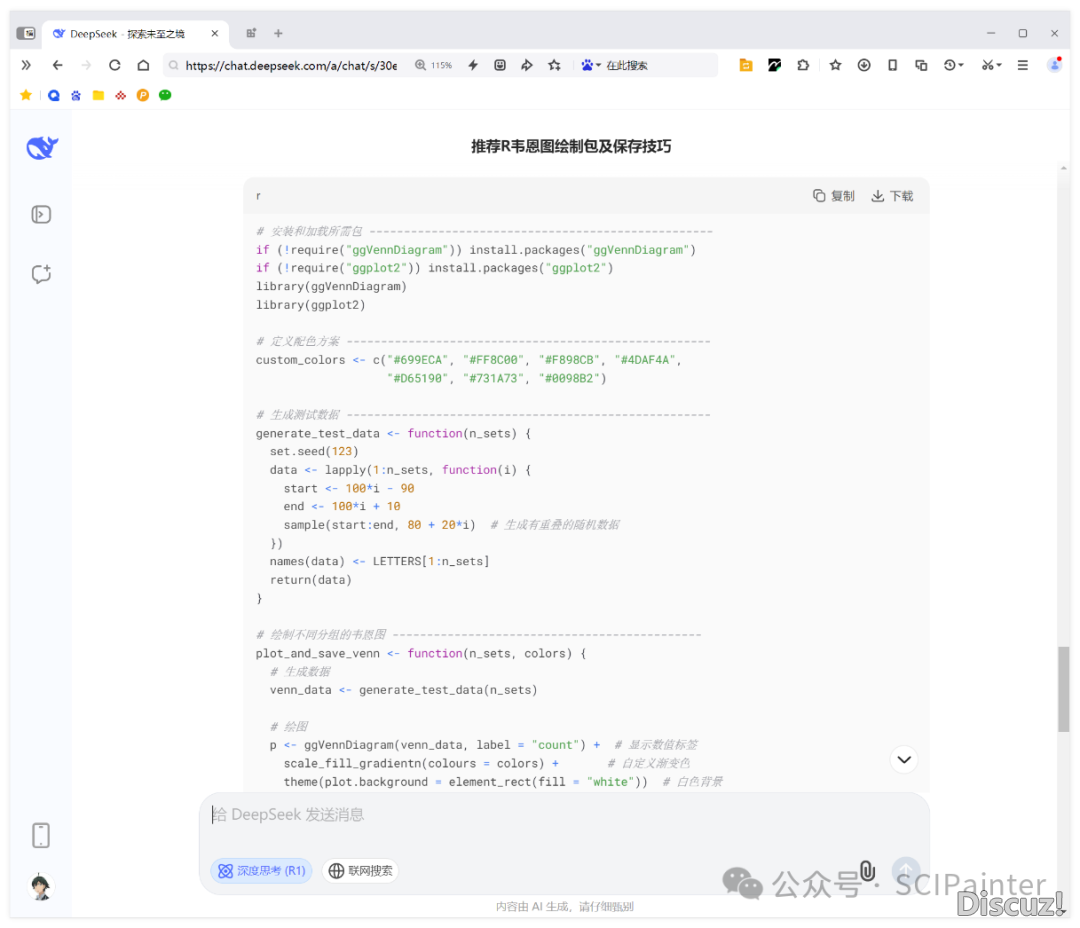Toggle the 深度思考 (R1) mode

[262, 871]
